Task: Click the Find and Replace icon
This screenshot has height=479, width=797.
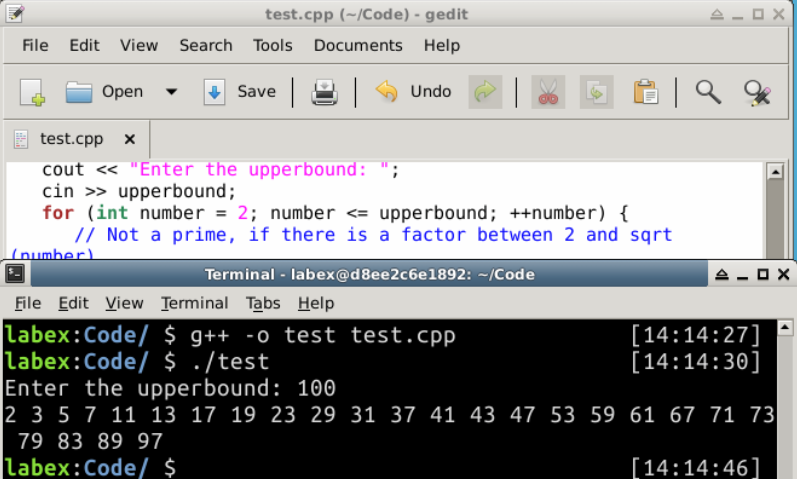Action: click(757, 92)
